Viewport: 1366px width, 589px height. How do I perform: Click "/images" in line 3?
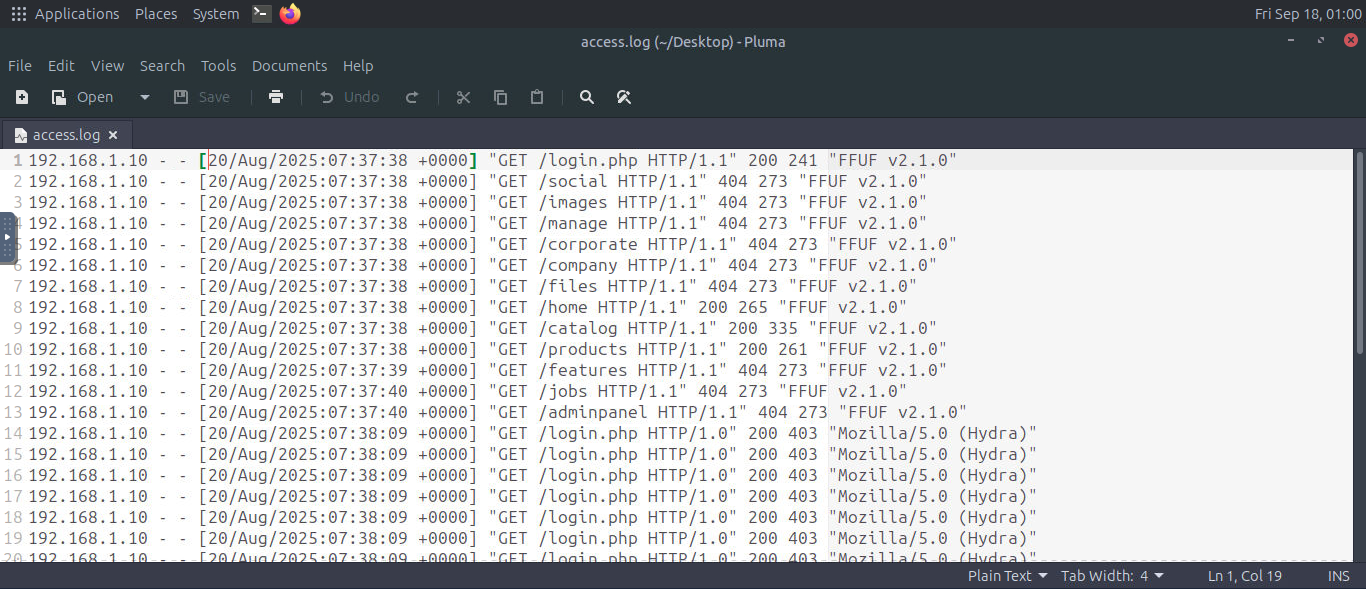point(573,202)
